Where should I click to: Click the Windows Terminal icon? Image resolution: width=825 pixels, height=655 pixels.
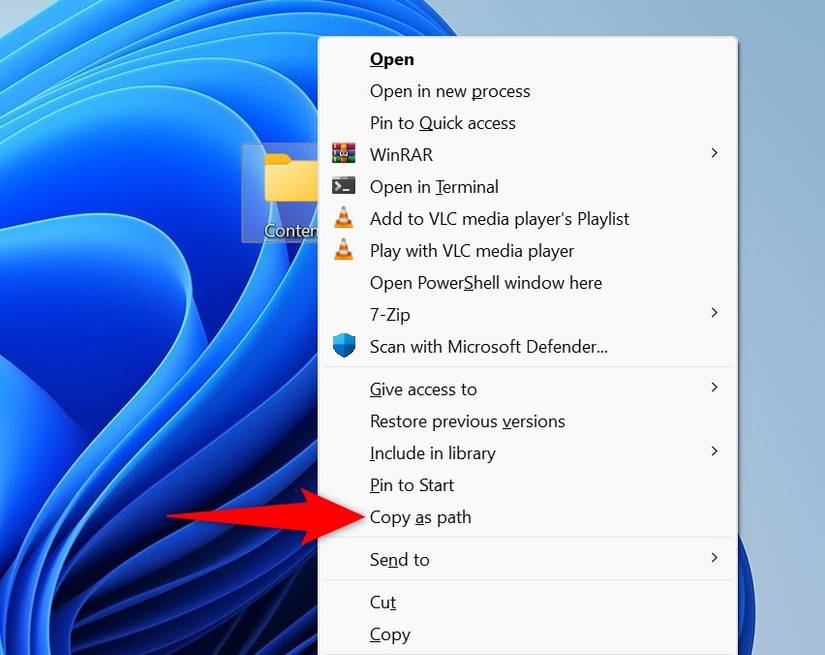[x=344, y=186]
